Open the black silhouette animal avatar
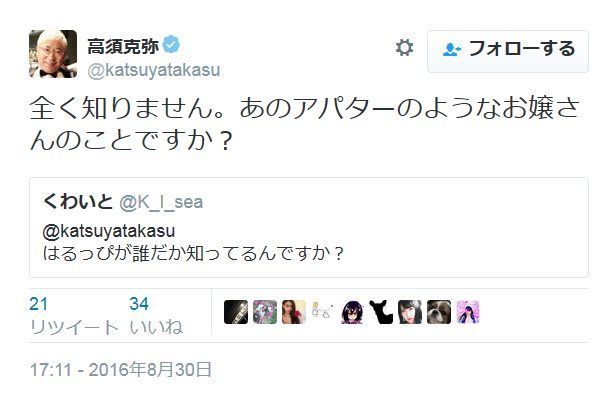This screenshot has height=393, width=610. pyautogui.click(x=381, y=312)
